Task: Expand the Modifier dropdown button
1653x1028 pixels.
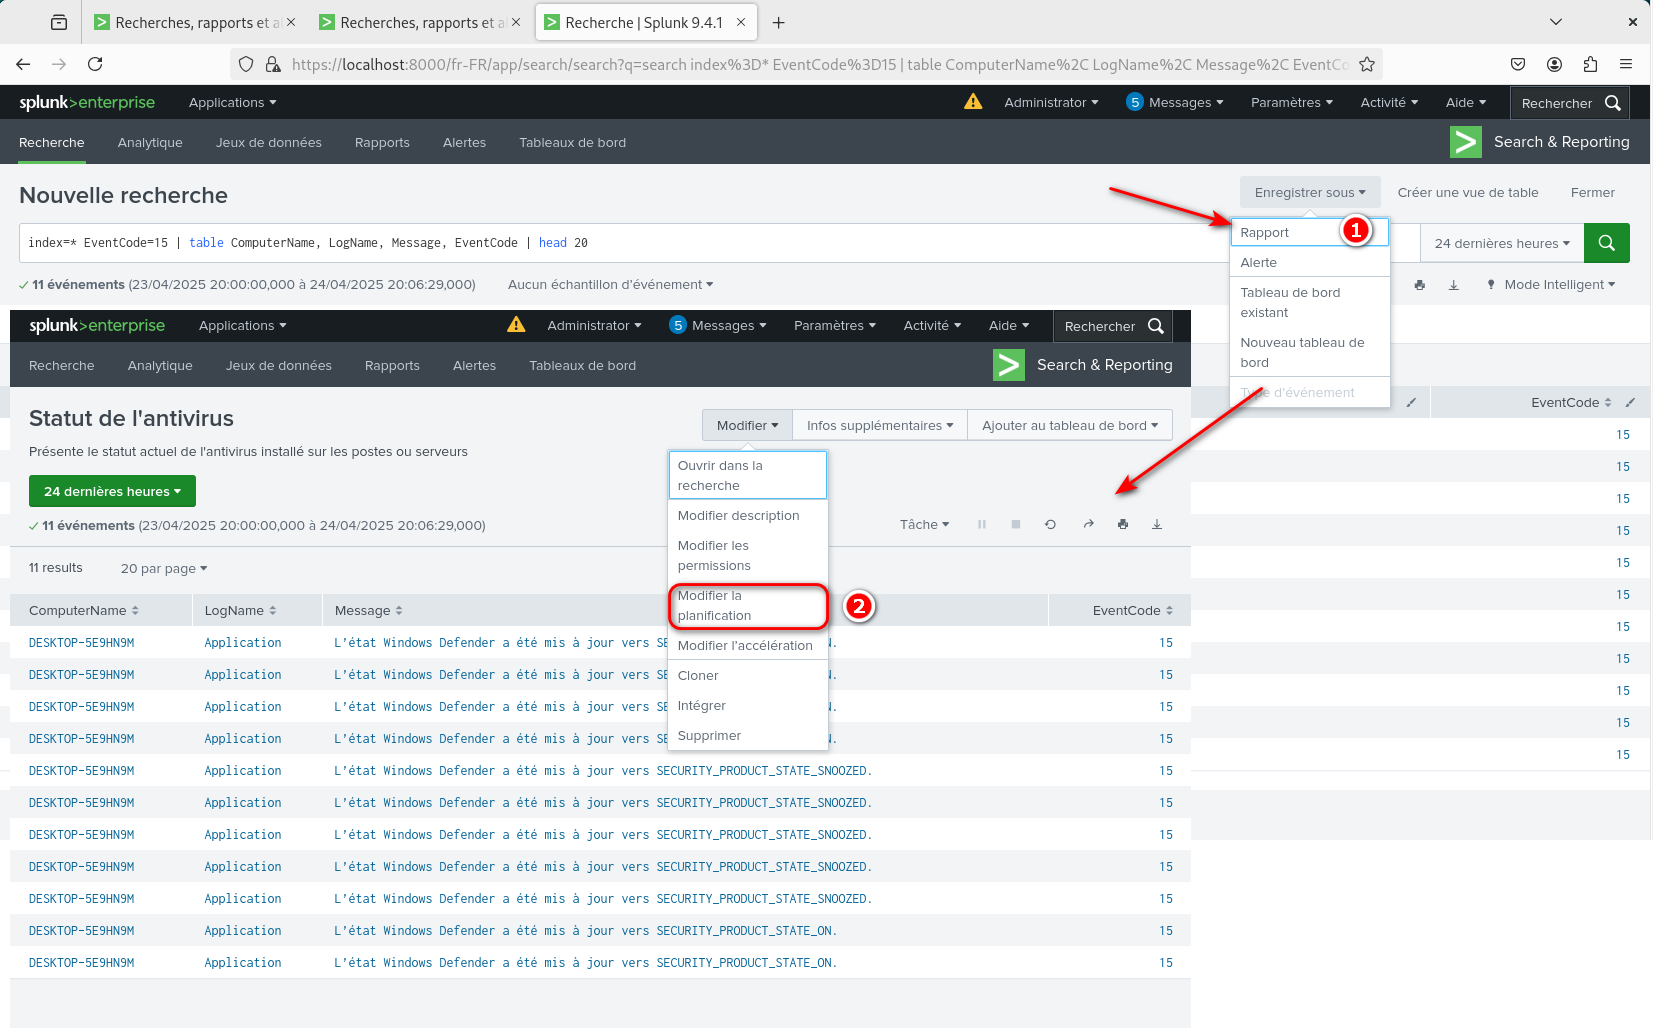Action: (747, 425)
